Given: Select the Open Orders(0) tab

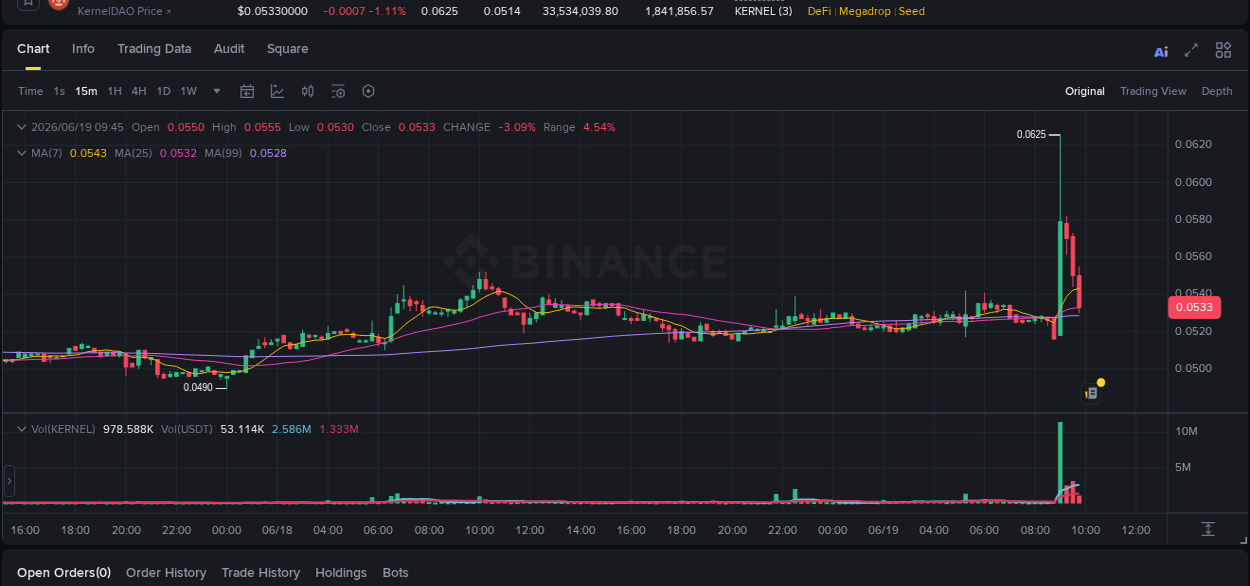Looking at the screenshot, I should tap(64, 573).
